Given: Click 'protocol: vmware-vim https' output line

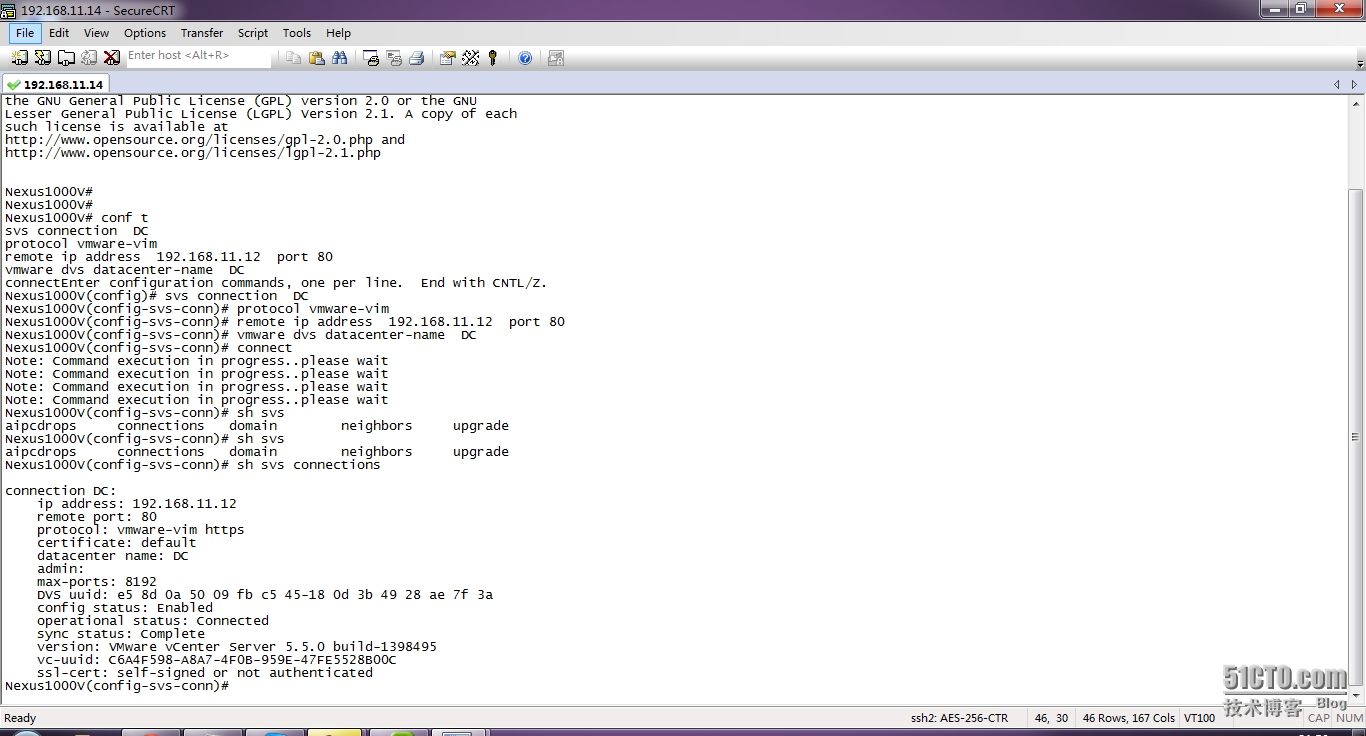Looking at the screenshot, I should click(141, 530).
